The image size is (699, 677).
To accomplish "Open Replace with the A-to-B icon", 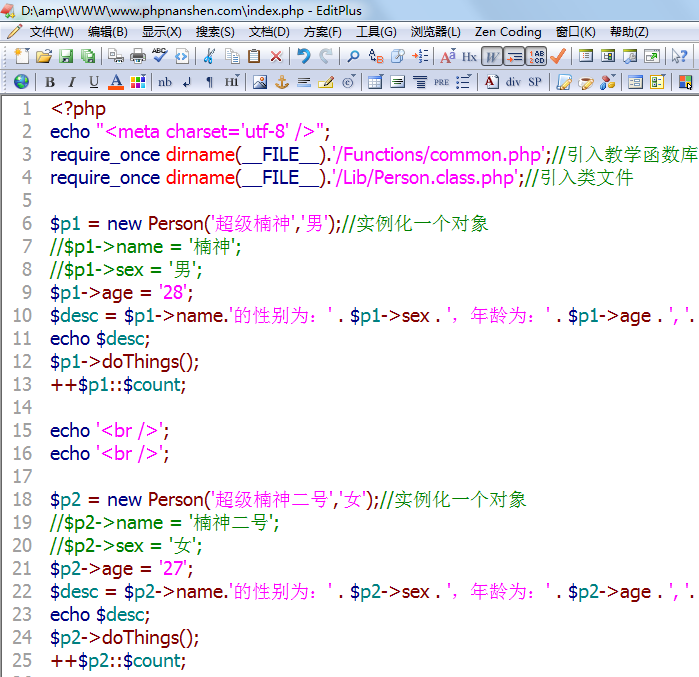I will tap(376, 56).
